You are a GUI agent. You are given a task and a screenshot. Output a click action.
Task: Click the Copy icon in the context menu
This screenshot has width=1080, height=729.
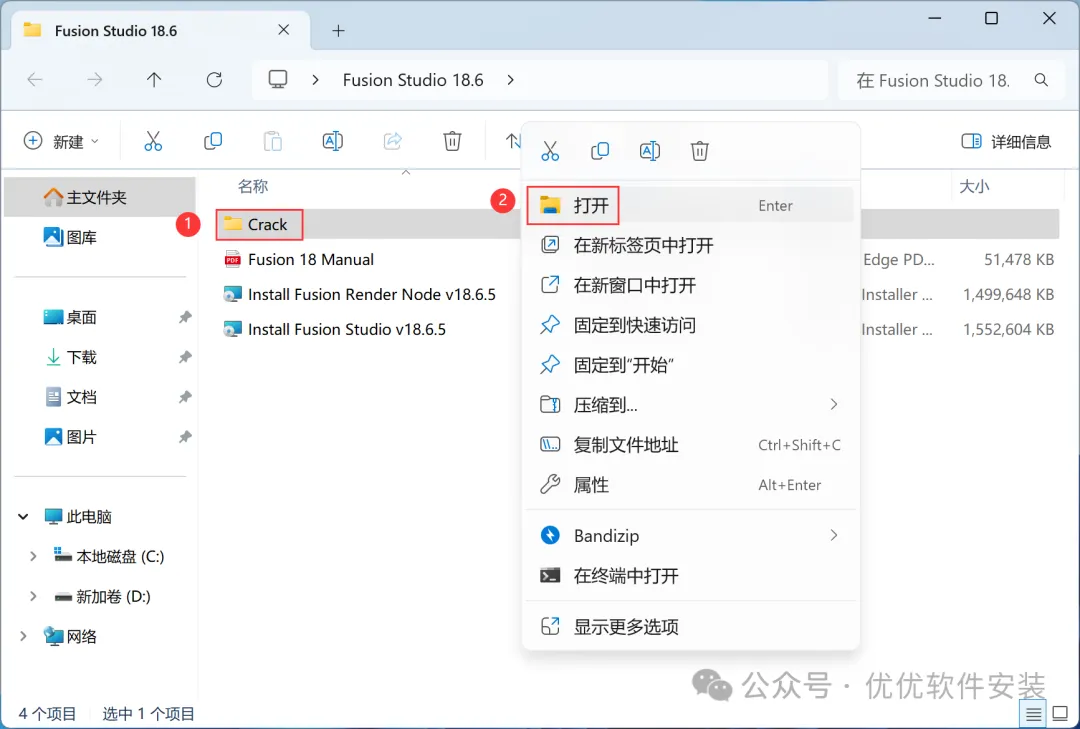600,150
